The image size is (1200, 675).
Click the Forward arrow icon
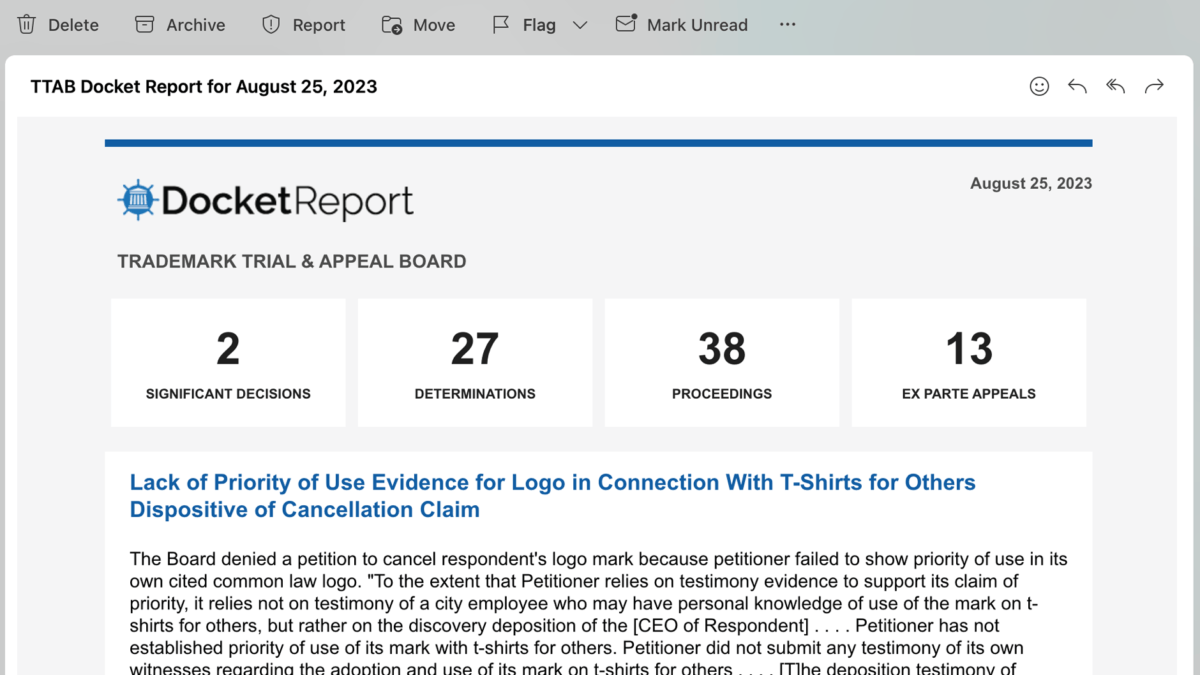(x=1155, y=87)
